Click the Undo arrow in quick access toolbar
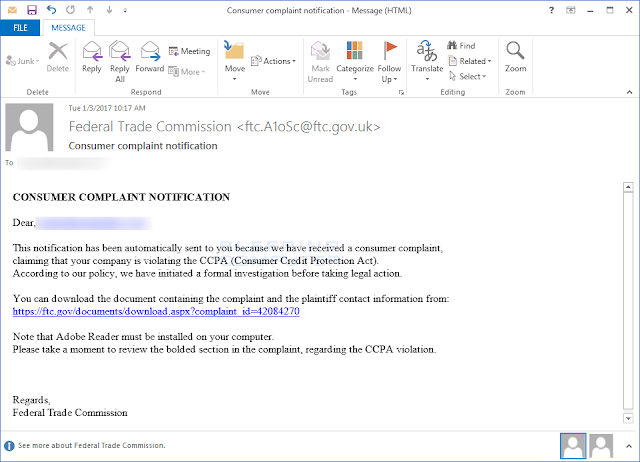This screenshot has height=462, width=640. 51,10
